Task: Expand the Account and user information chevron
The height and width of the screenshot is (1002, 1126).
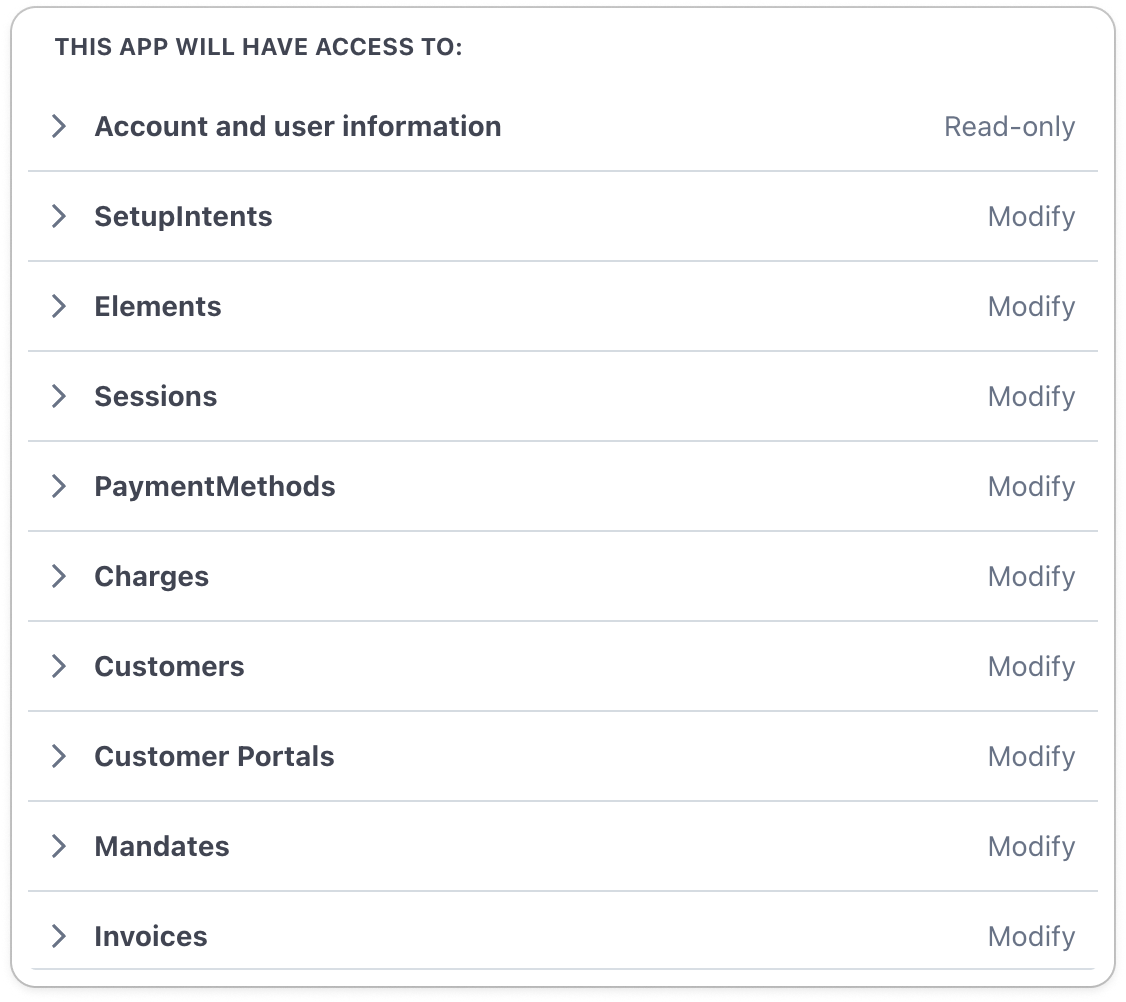Action: tap(60, 126)
